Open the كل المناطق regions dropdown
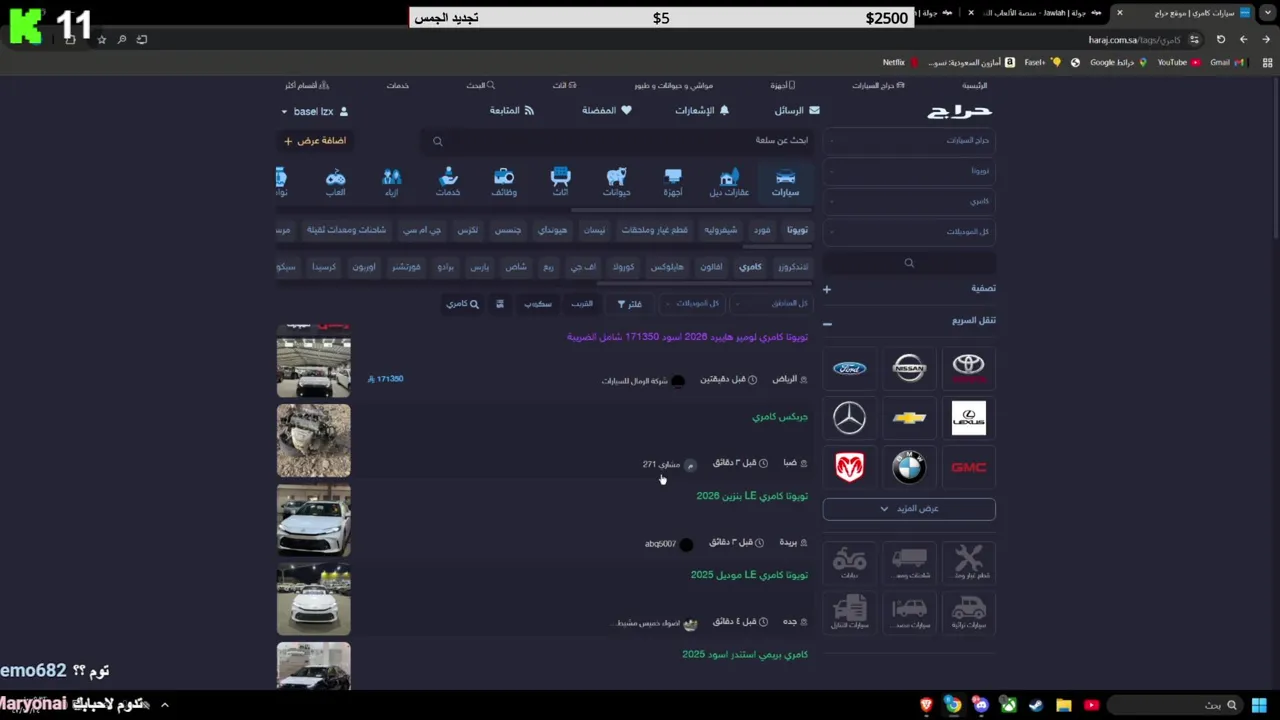Screen dimensions: 1280x720 [770, 303]
